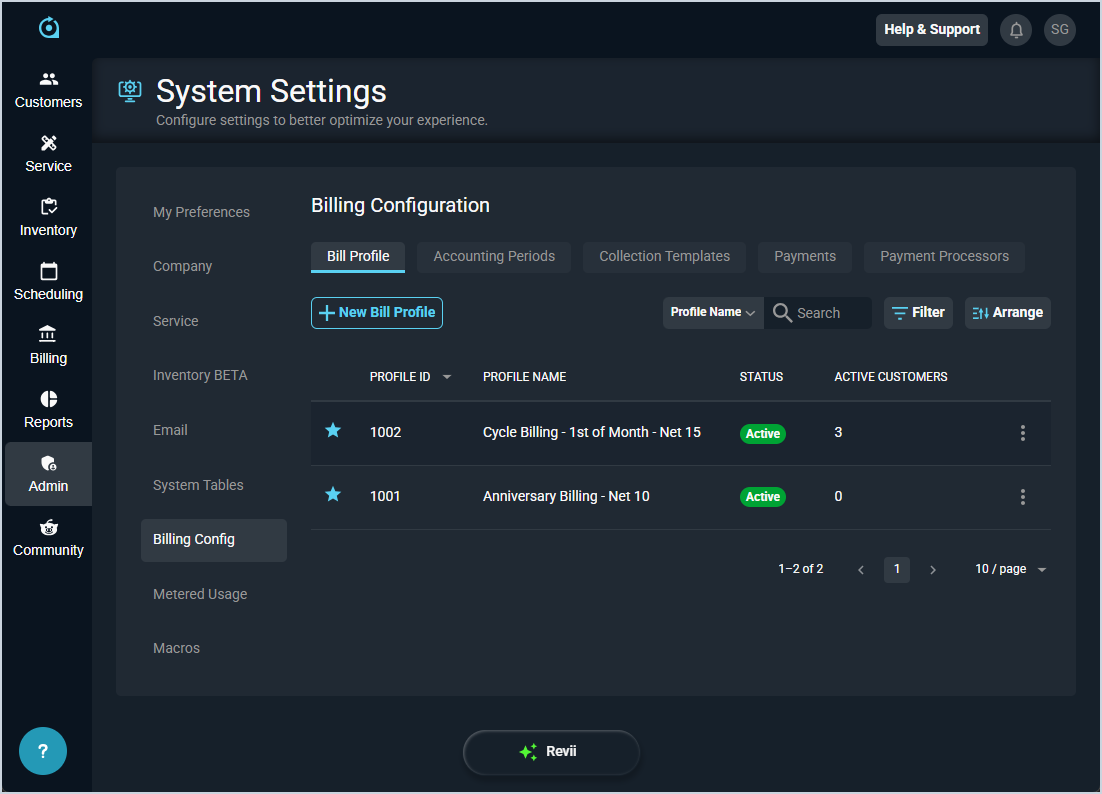Click into the Search input field

point(830,313)
